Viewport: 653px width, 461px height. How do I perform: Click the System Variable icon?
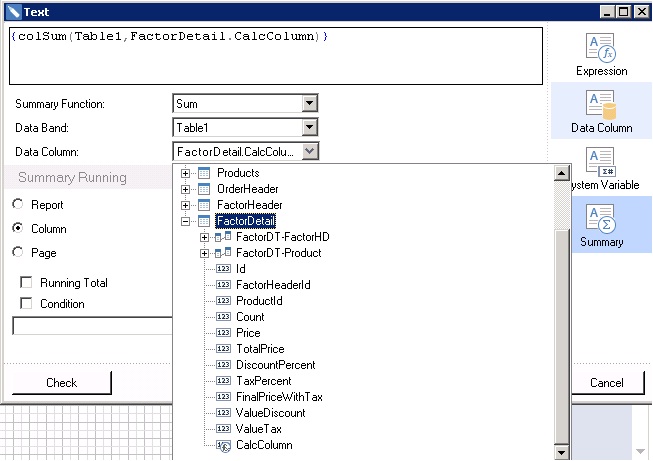(601, 161)
